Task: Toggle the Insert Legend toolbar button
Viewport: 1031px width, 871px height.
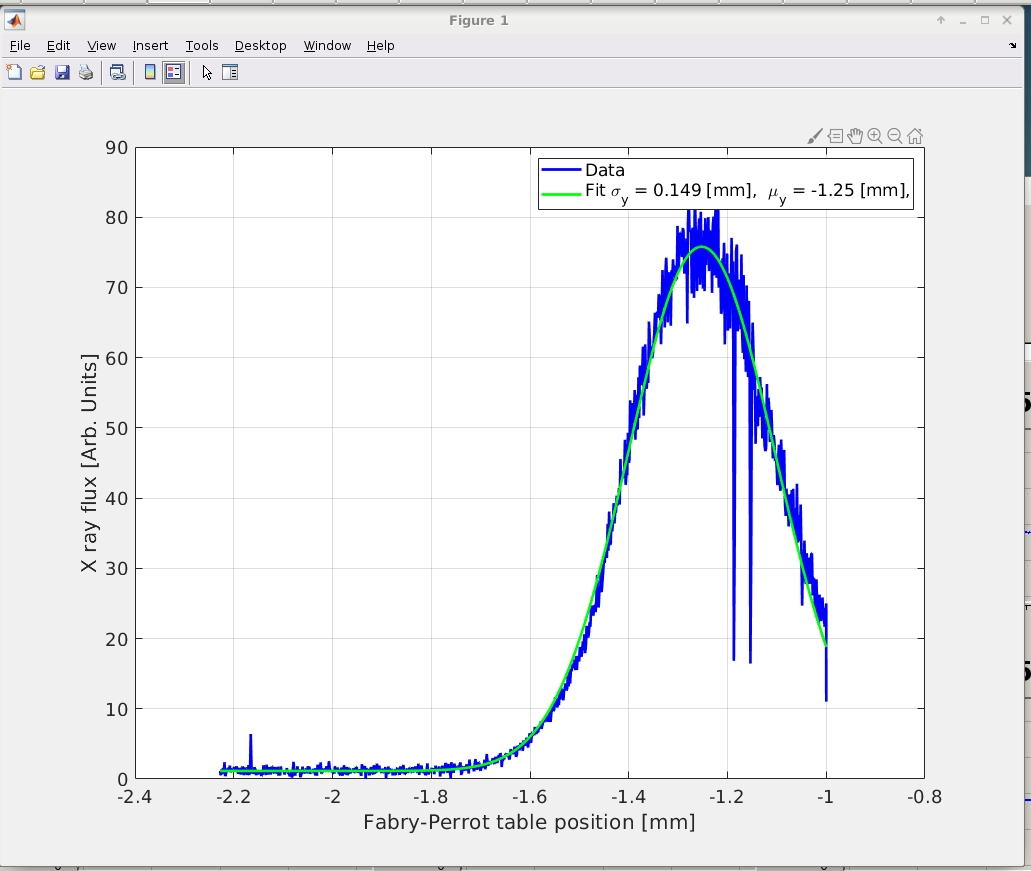Action: (174, 72)
